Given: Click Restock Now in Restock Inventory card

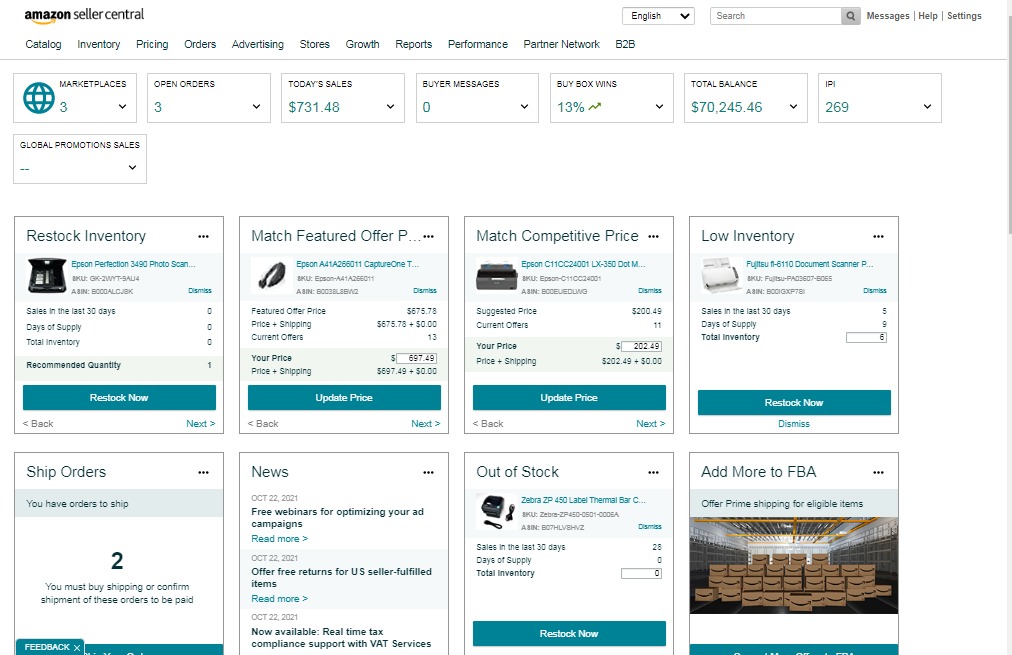Looking at the screenshot, I should coord(119,398).
